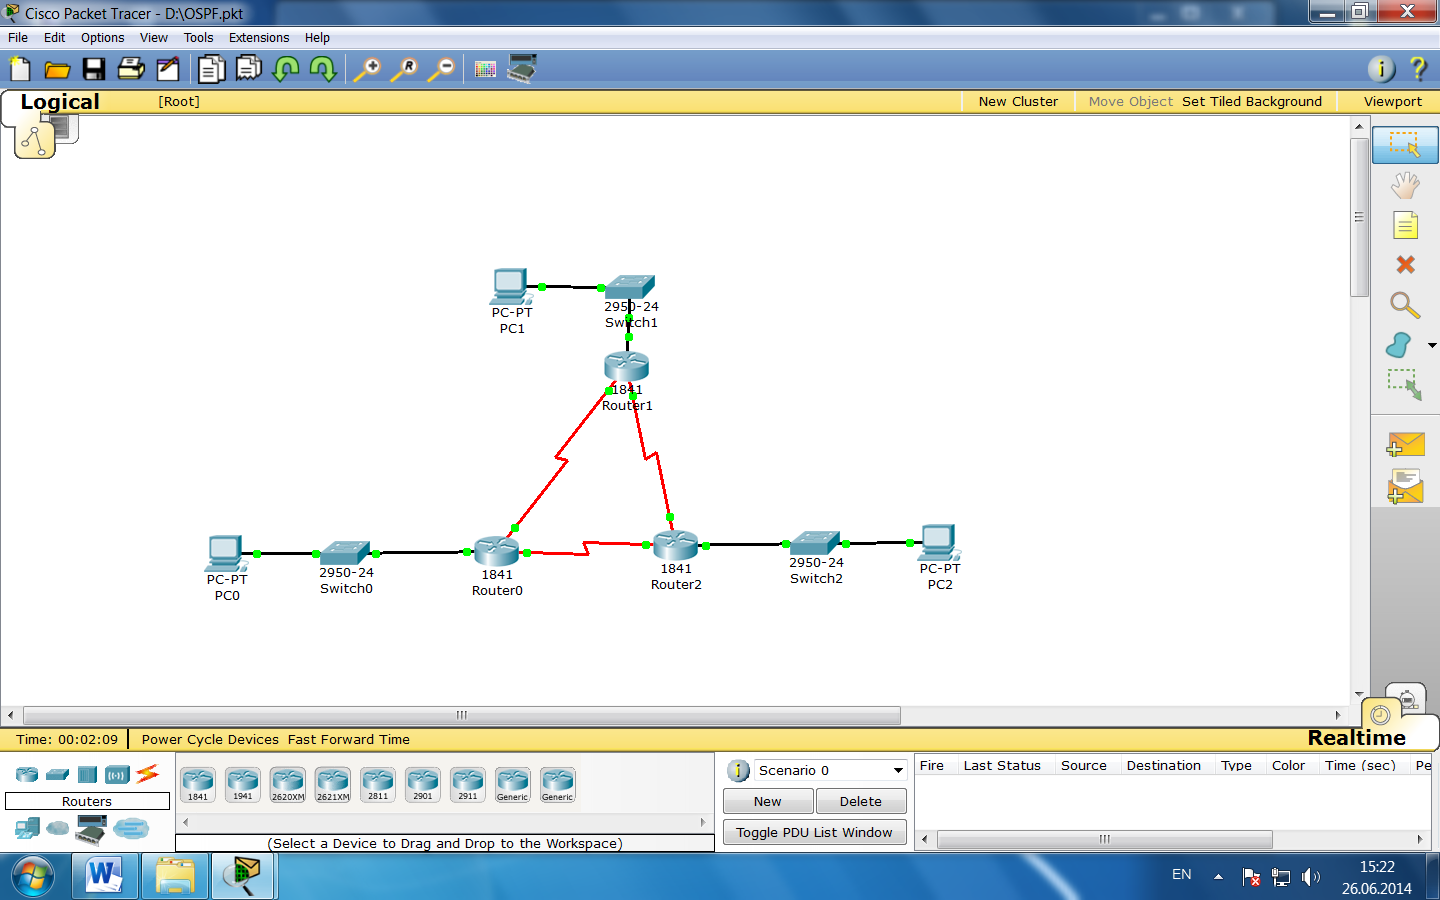The height and width of the screenshot is (900, 1440).
Task: Pick the 1841 router model
Action: 198,784
